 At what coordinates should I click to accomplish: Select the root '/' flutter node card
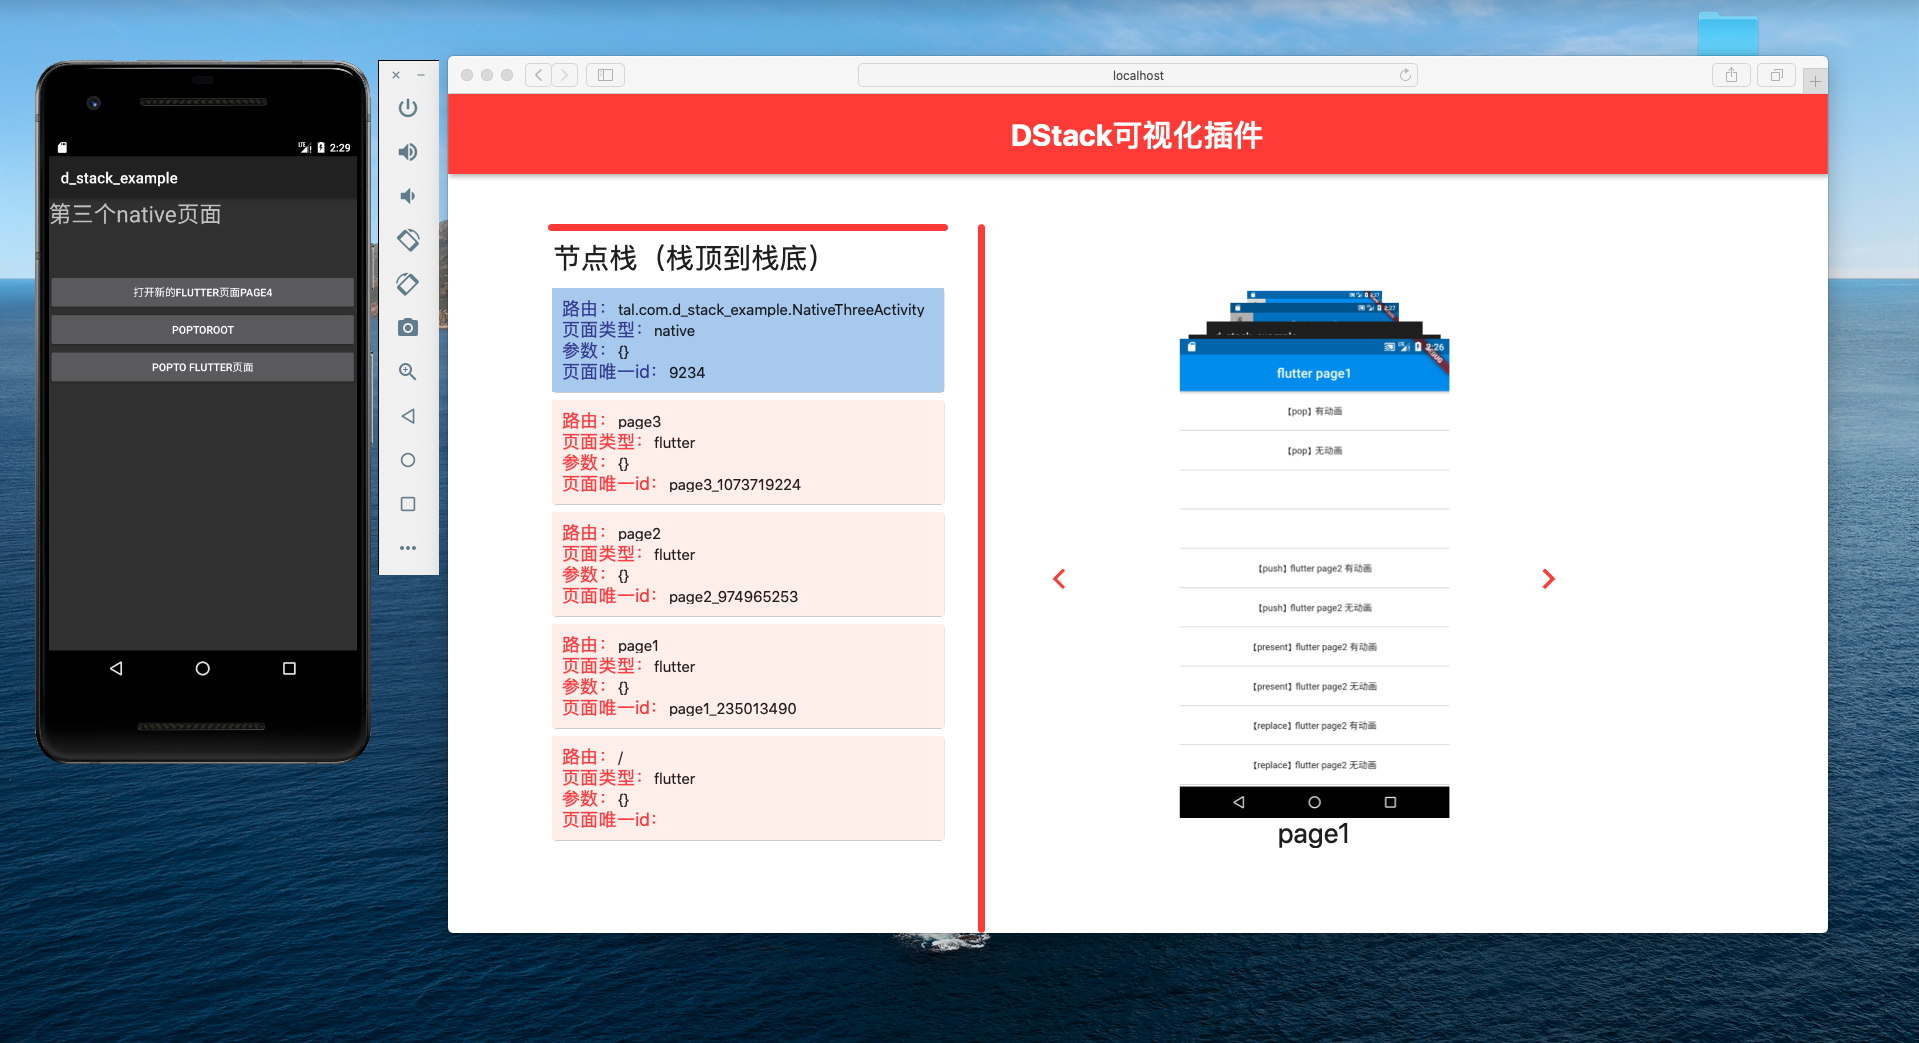pos(748,788)
